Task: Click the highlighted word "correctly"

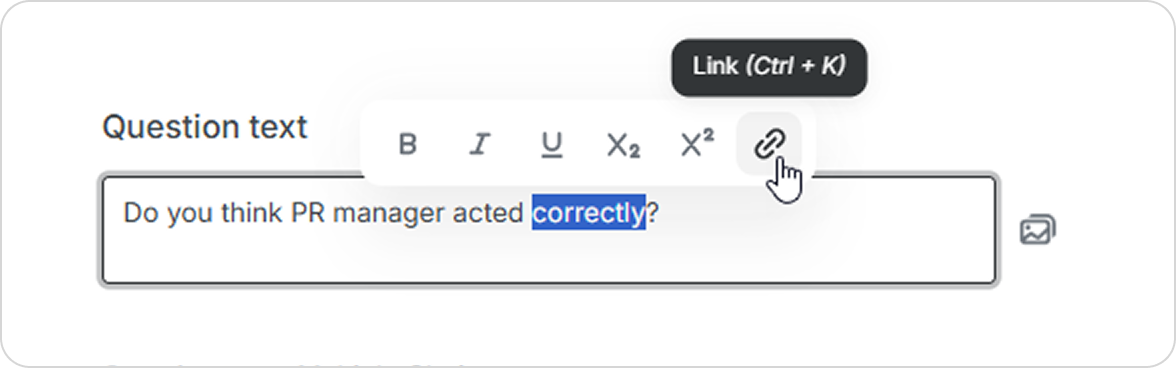Action: tap(589, 214)
